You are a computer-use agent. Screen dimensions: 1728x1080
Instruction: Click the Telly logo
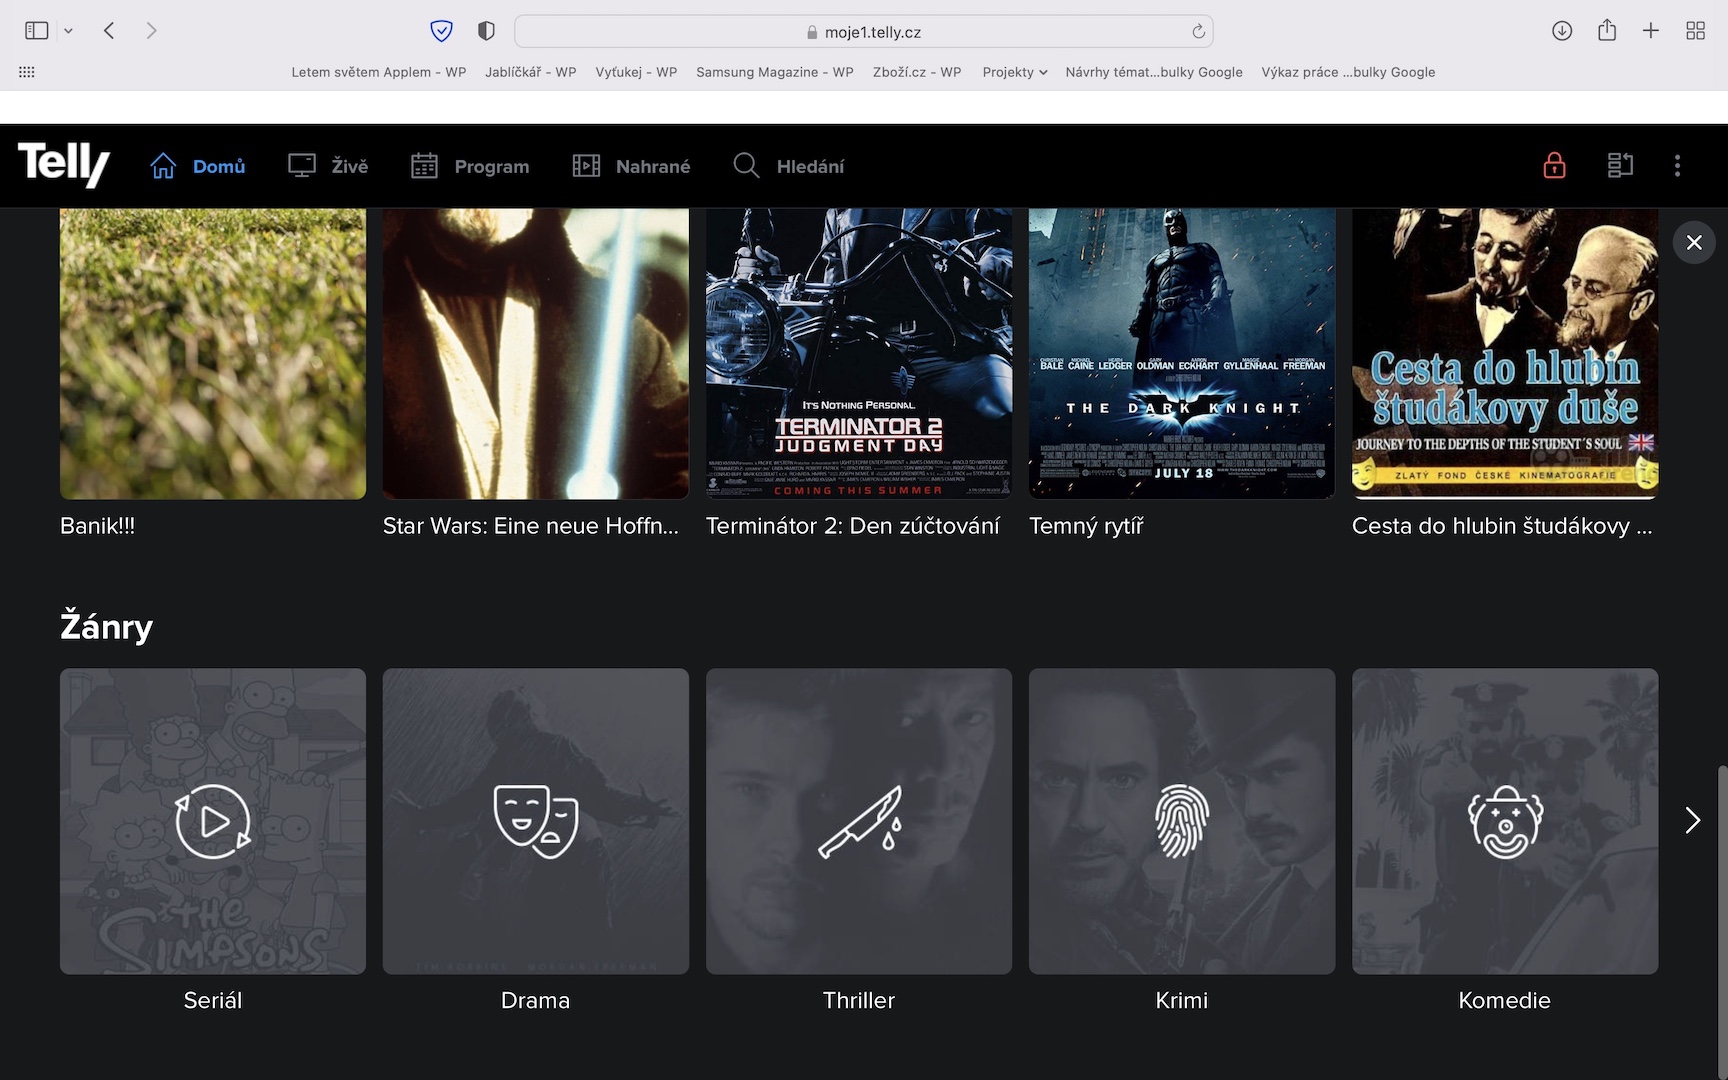click(64, 165)
